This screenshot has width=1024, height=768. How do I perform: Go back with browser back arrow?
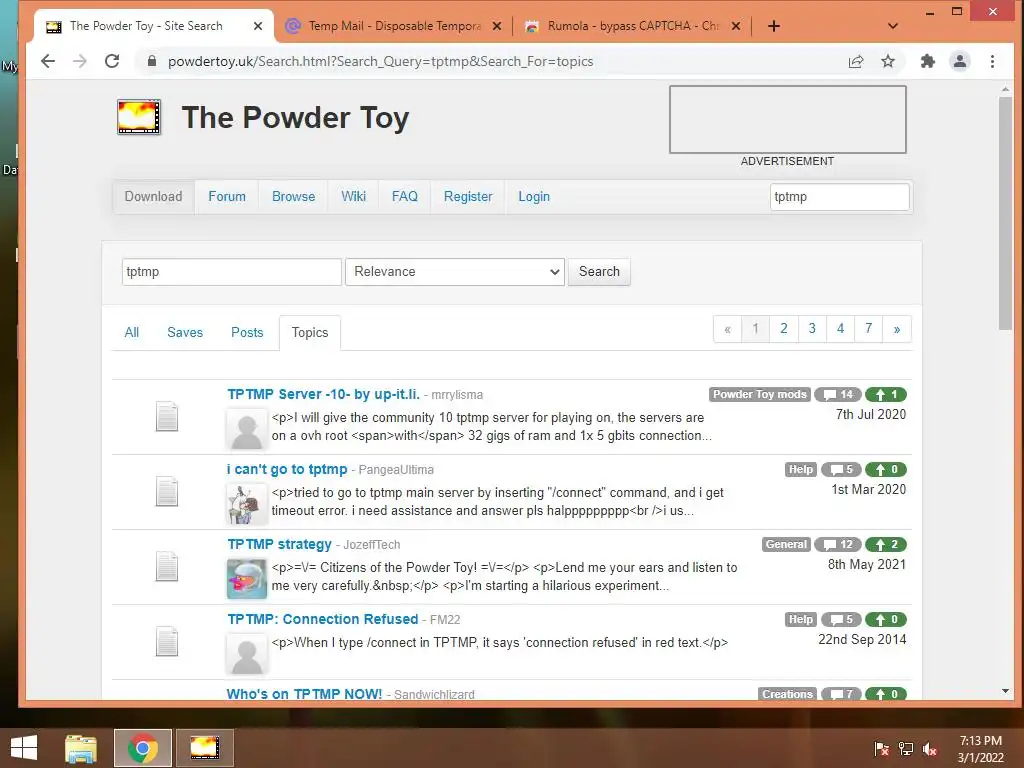[48, 61]
